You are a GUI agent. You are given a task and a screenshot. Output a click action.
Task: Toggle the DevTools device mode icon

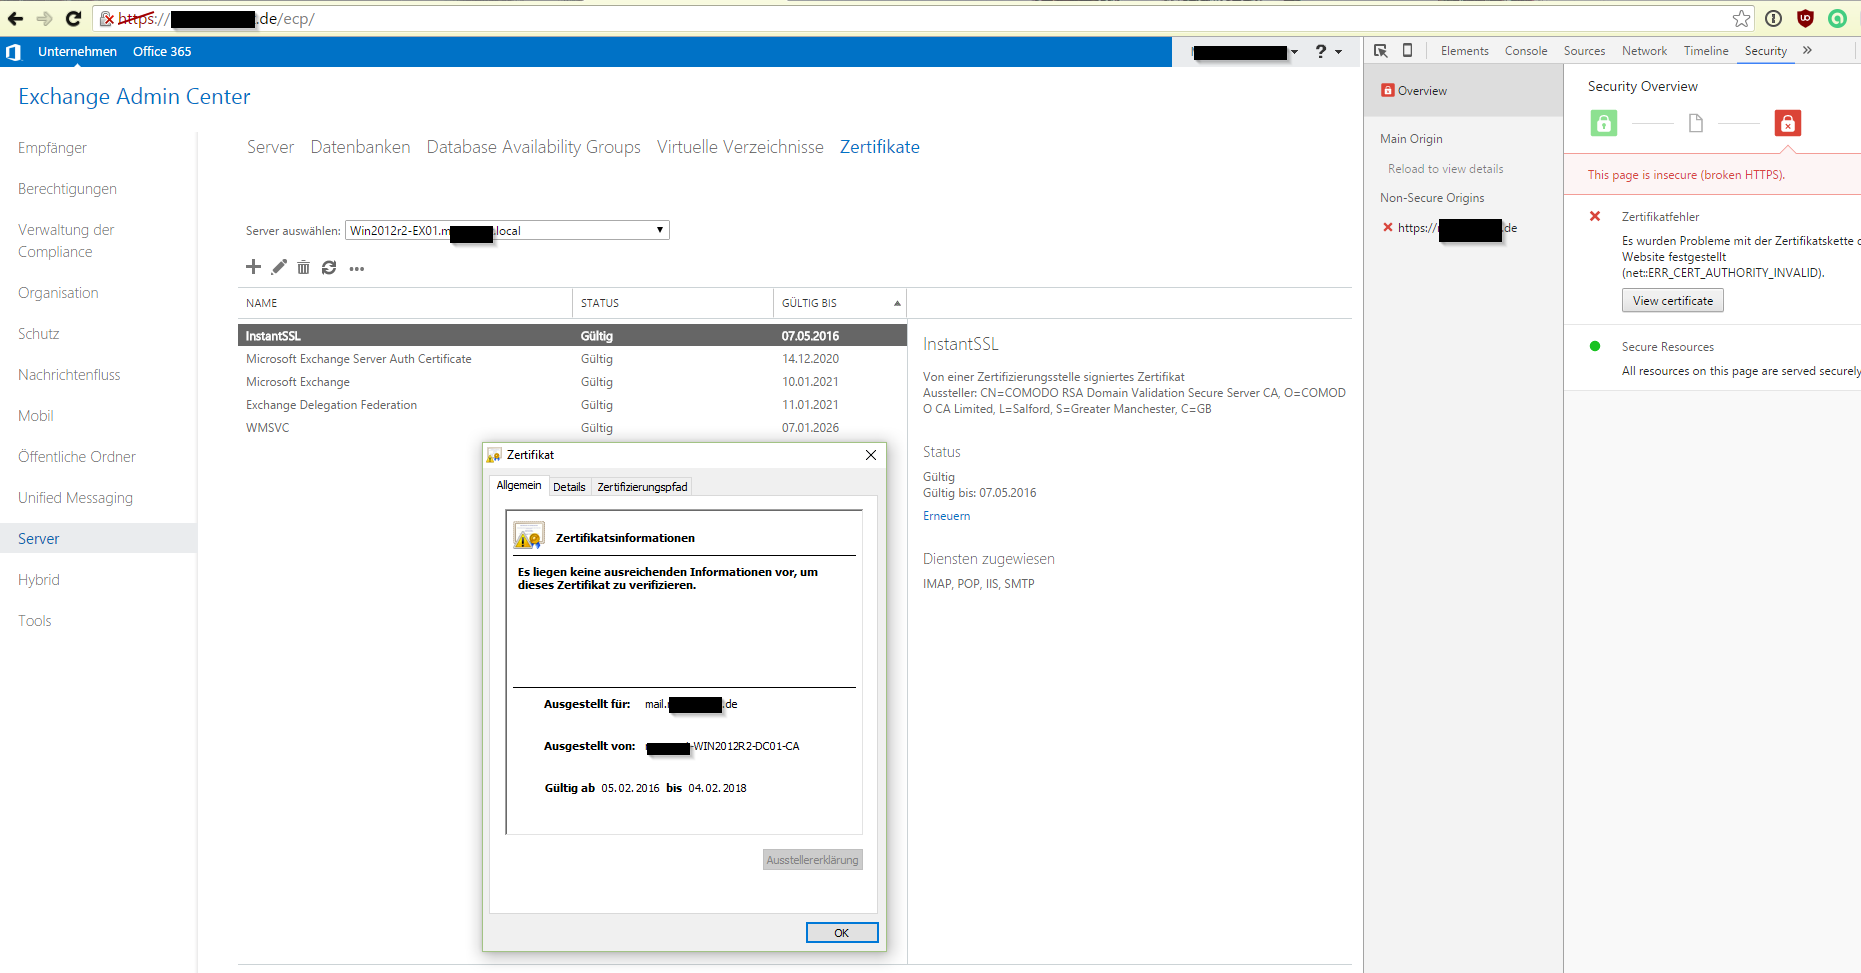(1407, 51)
